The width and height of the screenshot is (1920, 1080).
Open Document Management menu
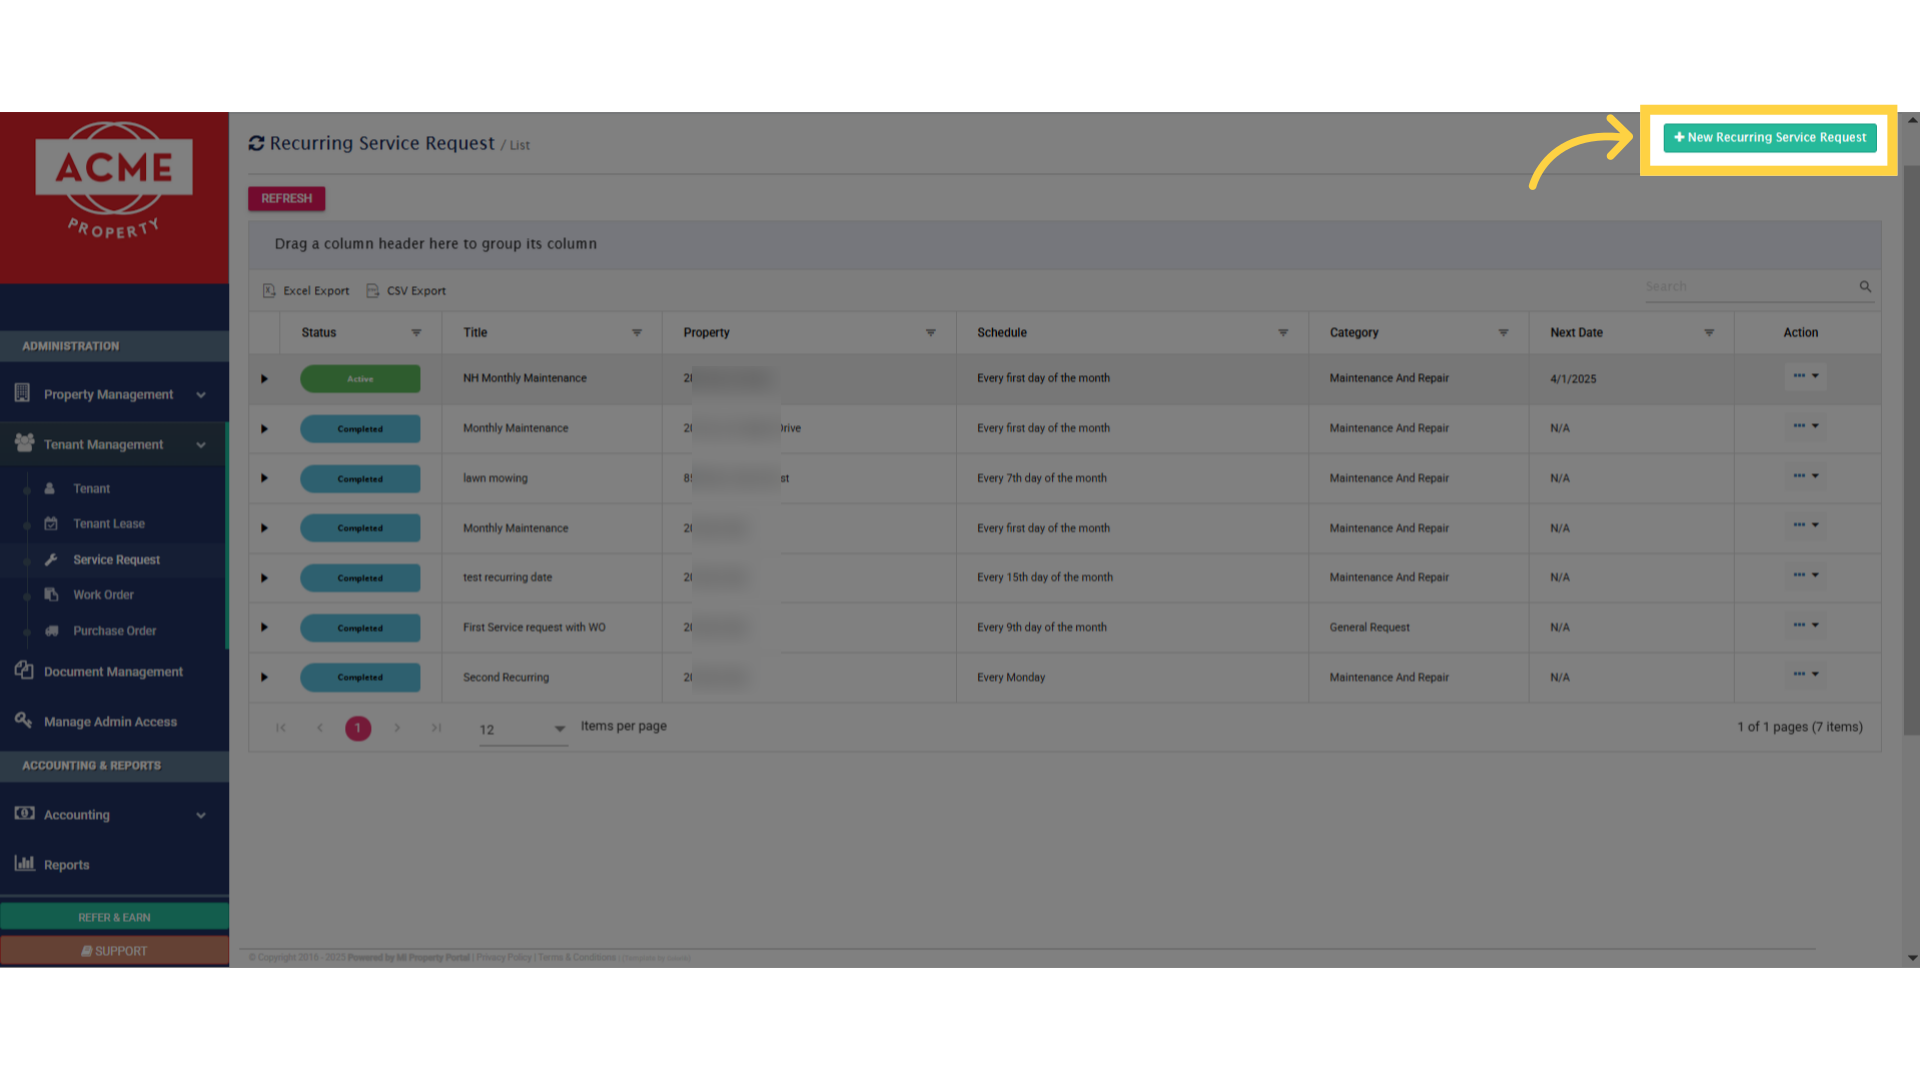[114, 672]
